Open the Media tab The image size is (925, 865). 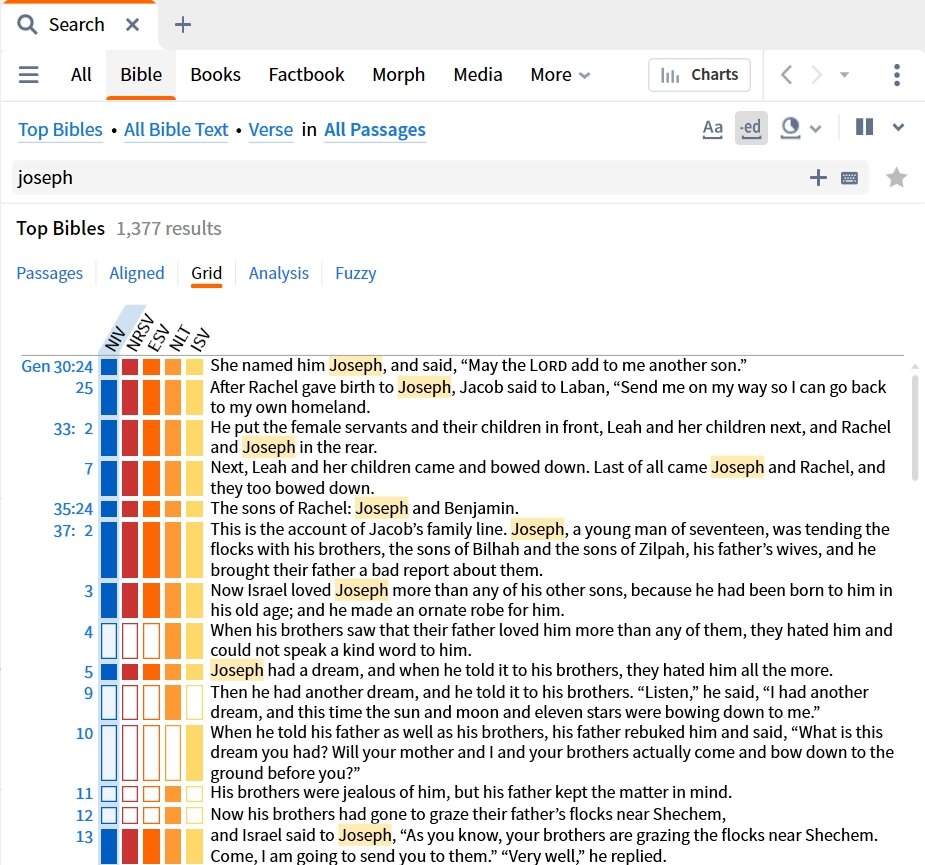coord(478,75)
